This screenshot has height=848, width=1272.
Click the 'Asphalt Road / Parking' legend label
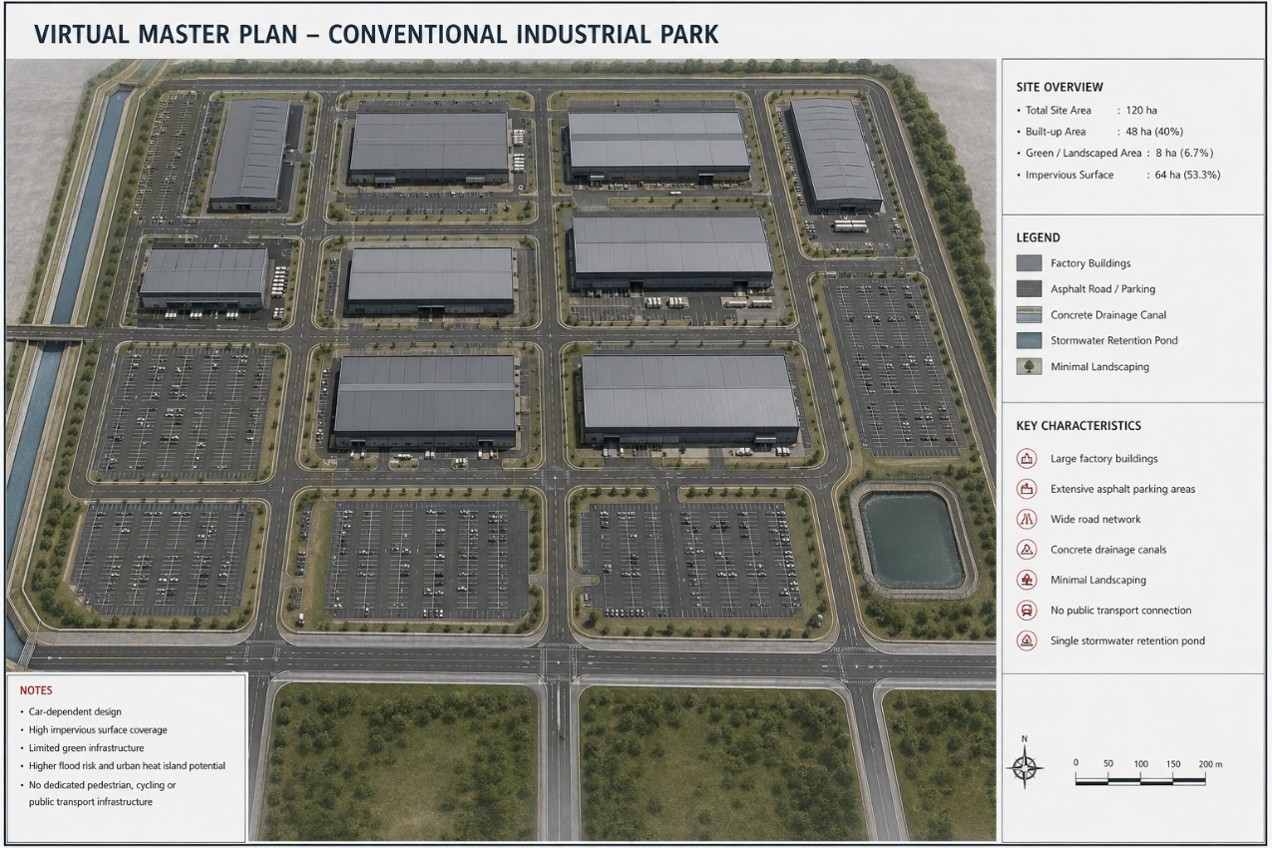tap(1103, 289)
